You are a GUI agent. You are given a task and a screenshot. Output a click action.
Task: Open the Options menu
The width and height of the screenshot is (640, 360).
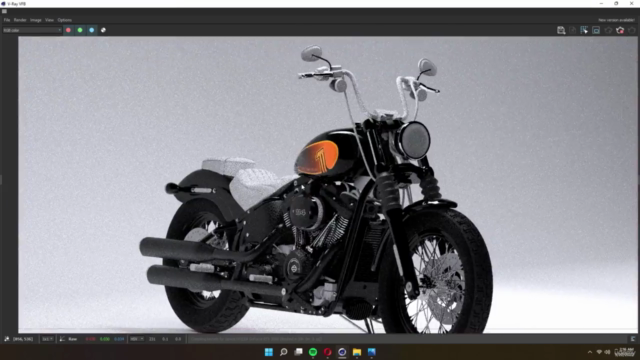click(64, 20)
